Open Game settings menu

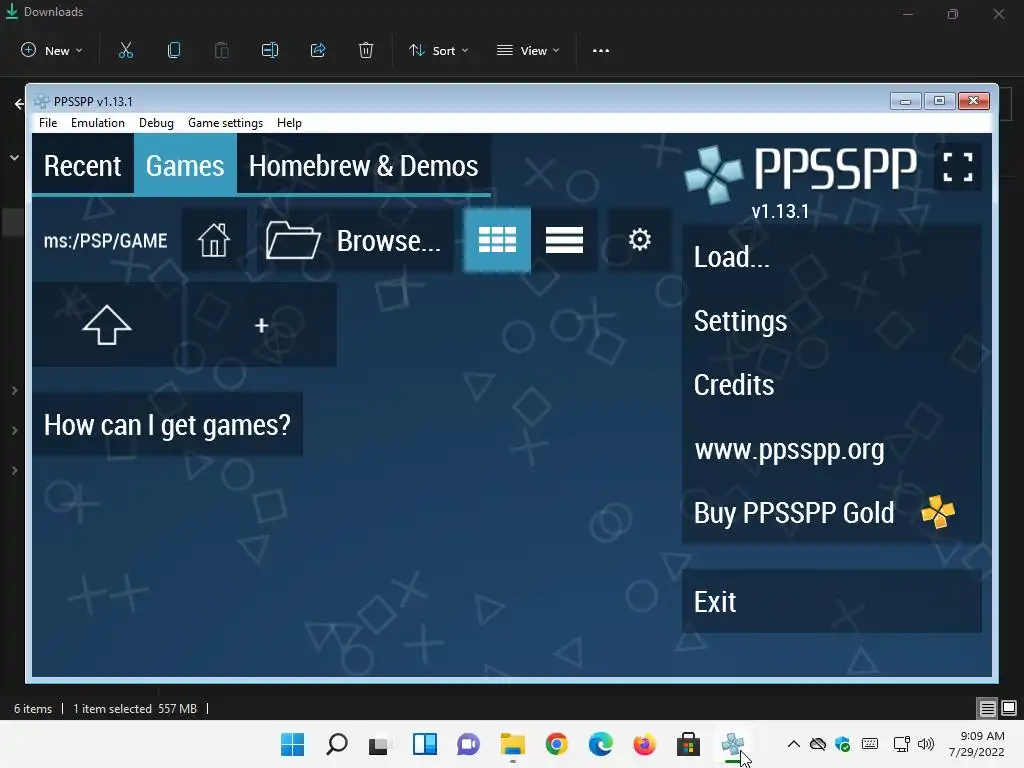(225, 123)
